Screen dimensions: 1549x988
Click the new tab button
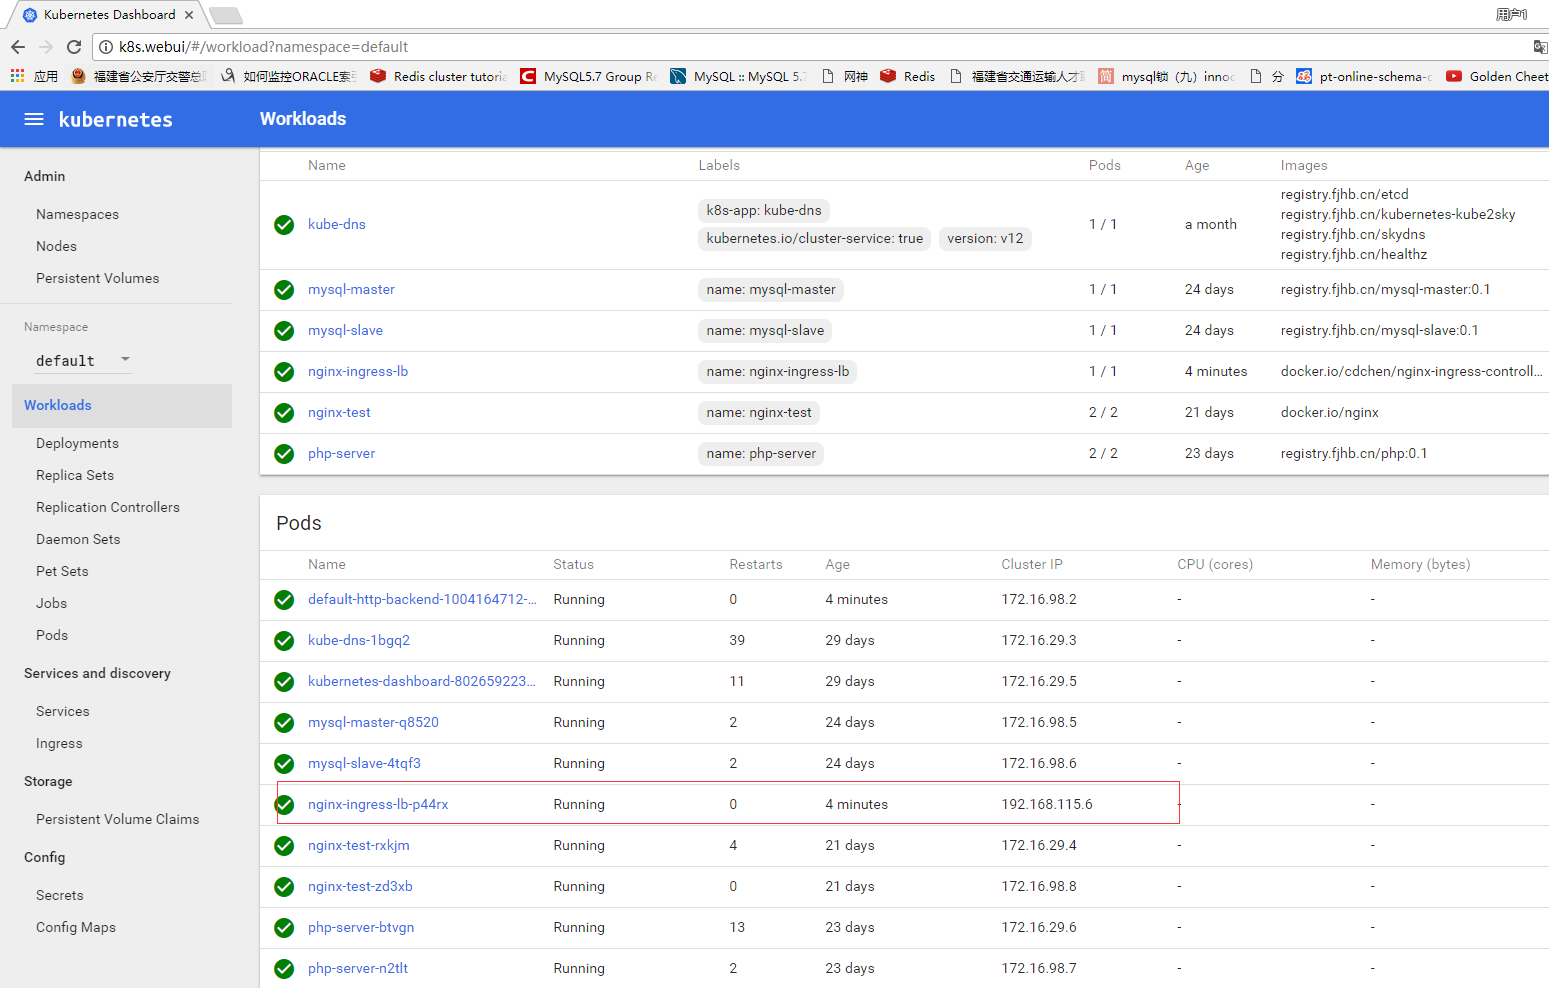[x=226, y=15]
